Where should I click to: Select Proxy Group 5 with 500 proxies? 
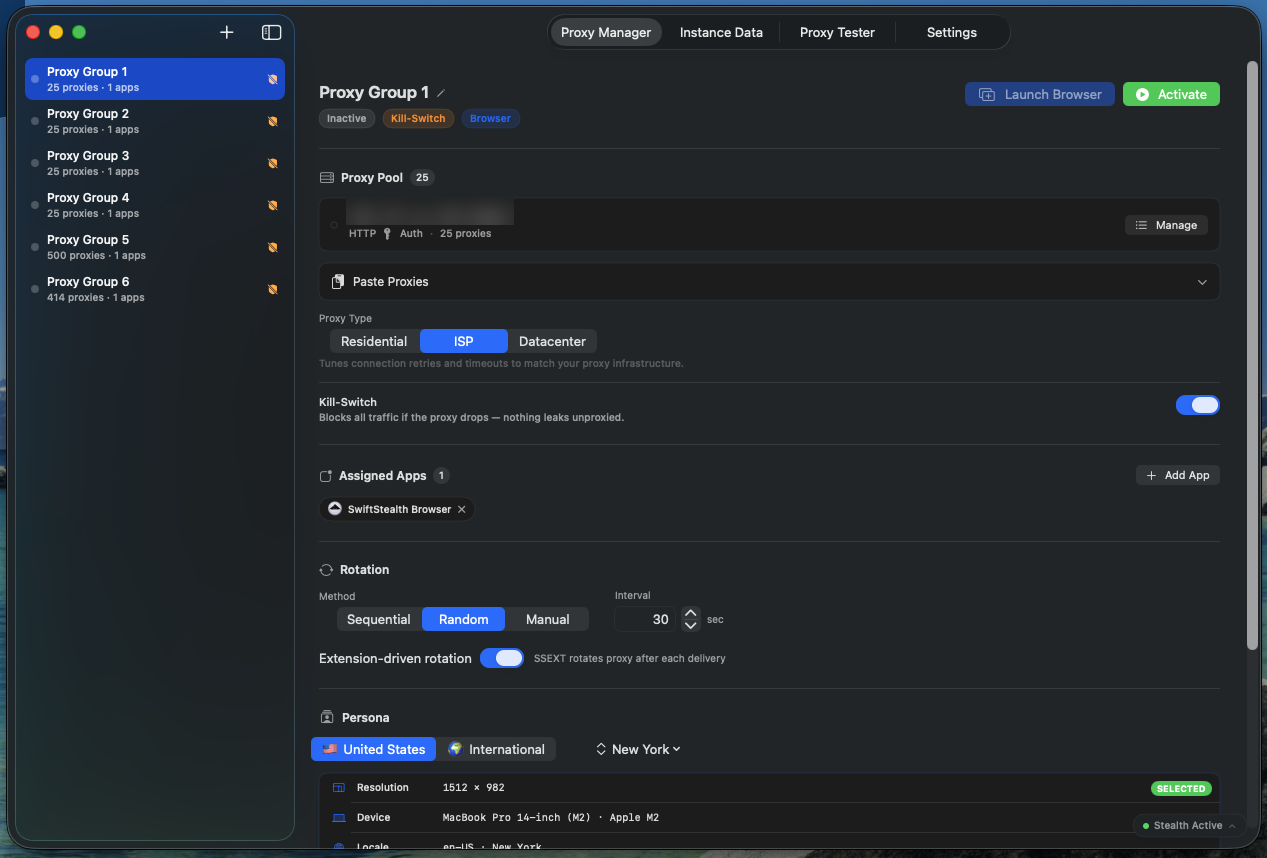155,247
